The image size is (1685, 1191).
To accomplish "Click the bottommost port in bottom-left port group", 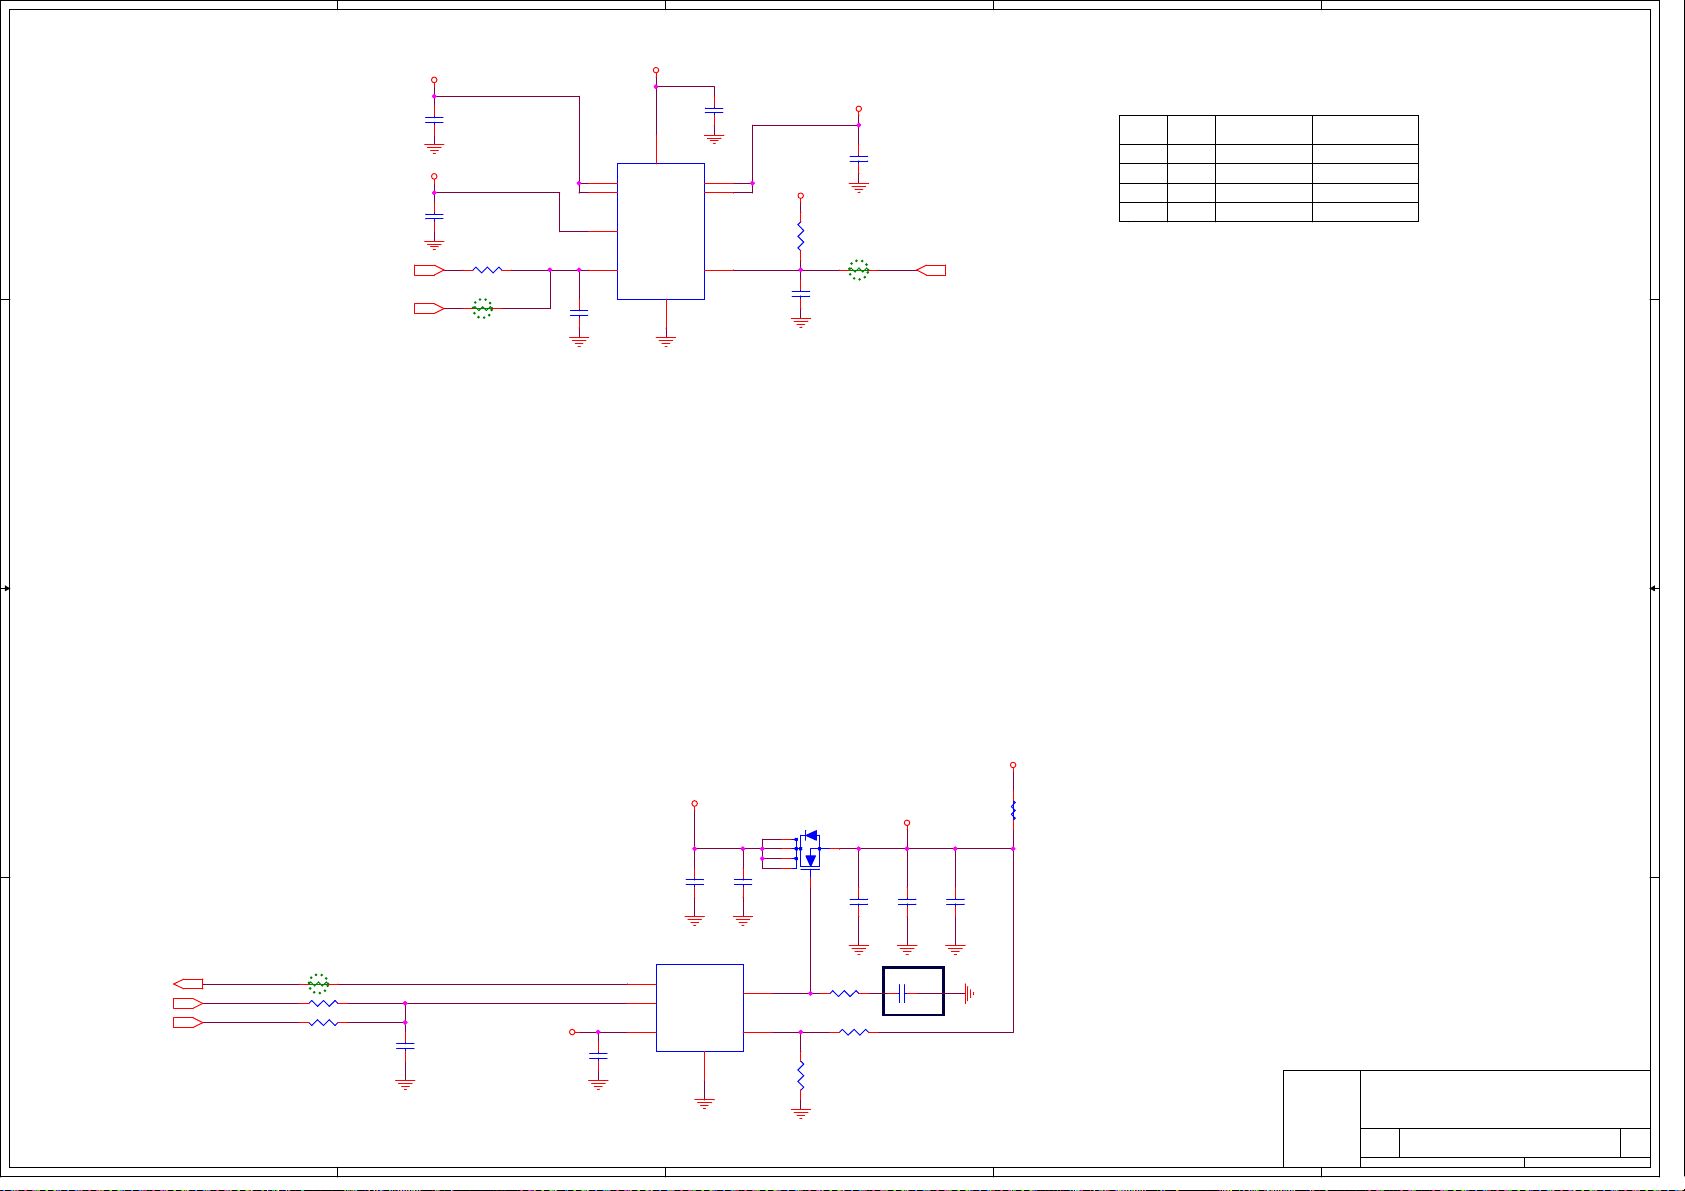I will (x=188, y=1022).
